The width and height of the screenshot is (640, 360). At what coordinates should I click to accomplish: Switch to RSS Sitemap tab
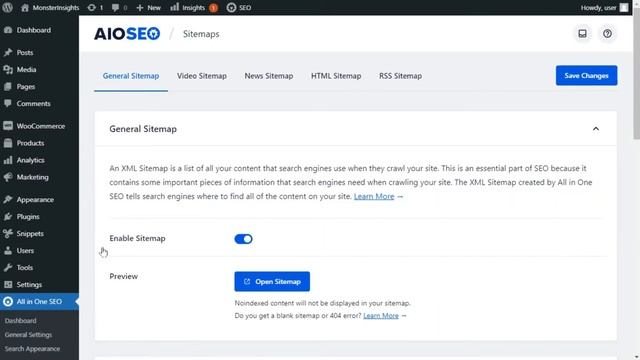(400, 76)
